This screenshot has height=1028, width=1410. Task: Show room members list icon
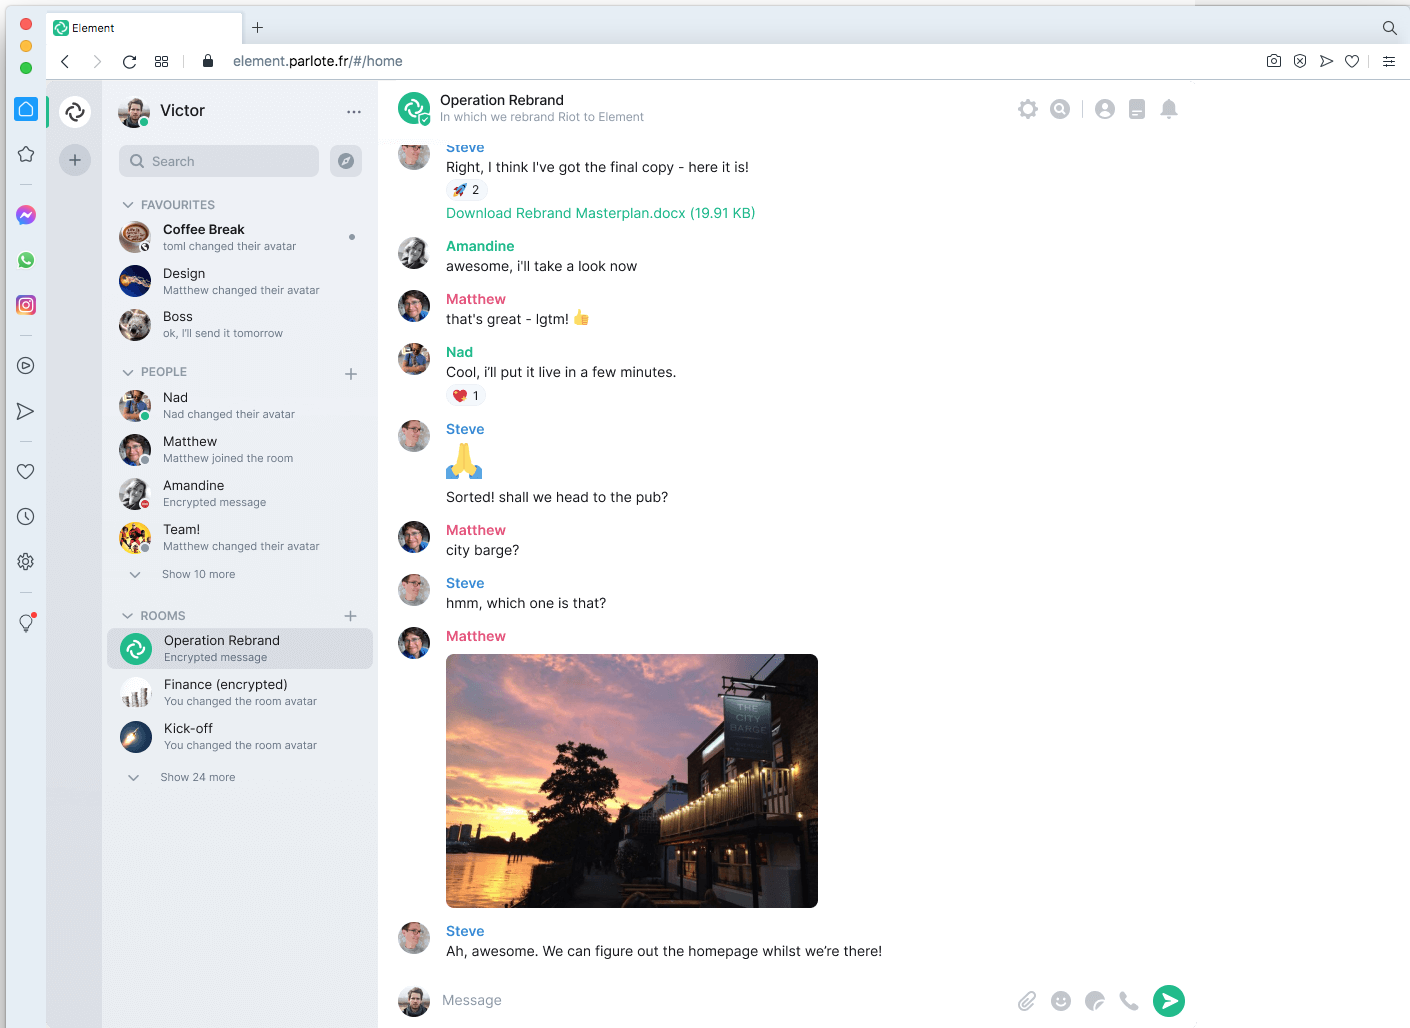[x=1105, y=109]
